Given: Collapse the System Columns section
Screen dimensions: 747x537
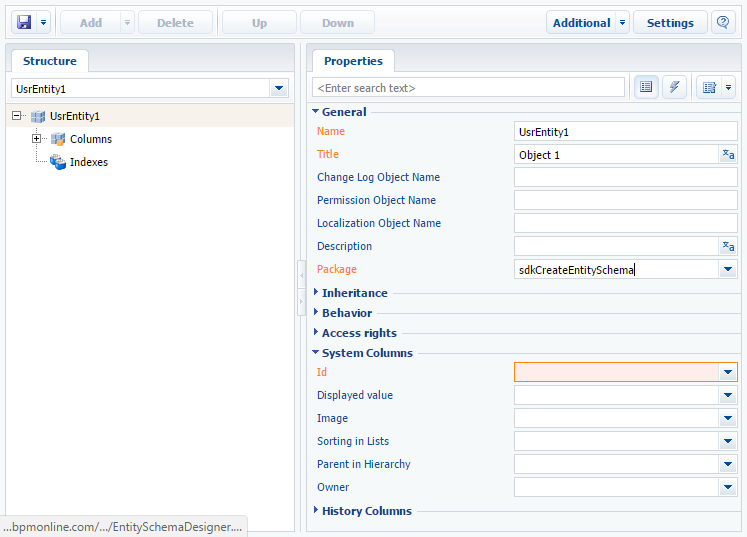Looking at the screenshot, I should [x=315, y=352].
